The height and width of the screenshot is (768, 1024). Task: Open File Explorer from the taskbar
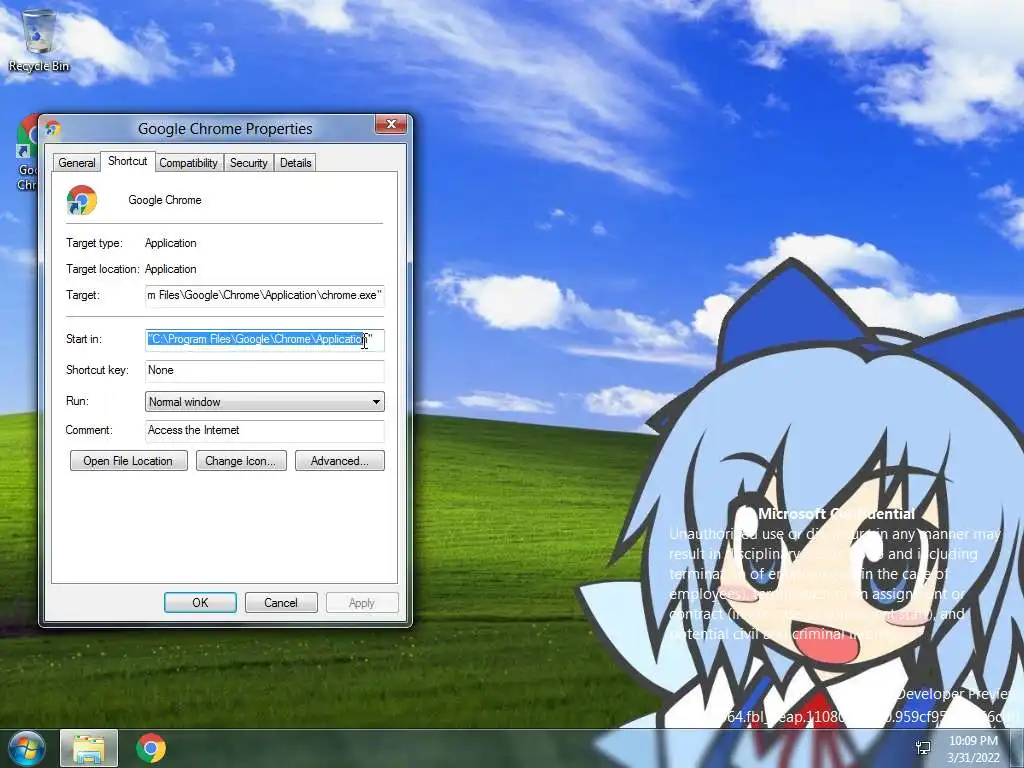point(89,748)
